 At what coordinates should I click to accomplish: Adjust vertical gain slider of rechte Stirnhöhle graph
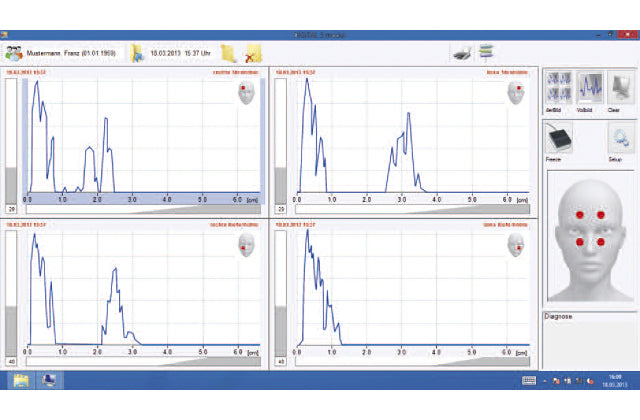[11, 141]
